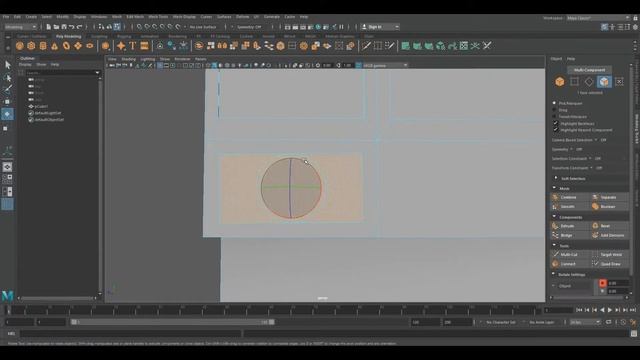
Task: Click the Type text tool shelf icon
Action: point(133,46)
